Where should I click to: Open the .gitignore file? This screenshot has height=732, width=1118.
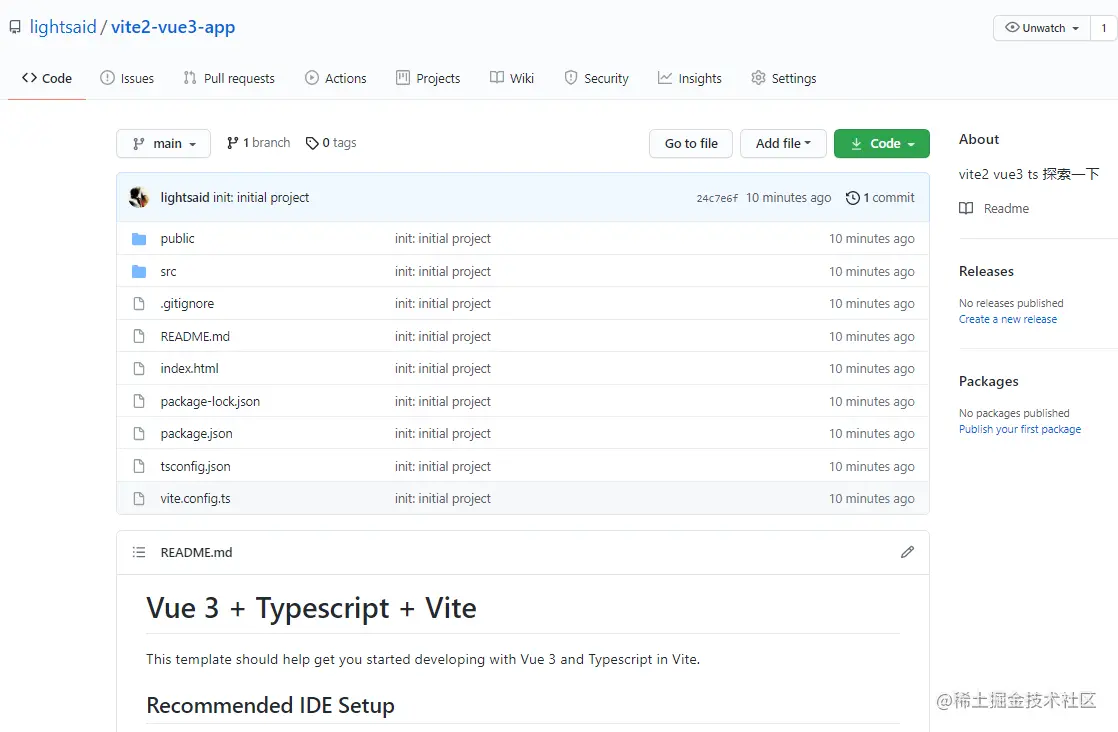pyautogui.click(x=187, y=304)
